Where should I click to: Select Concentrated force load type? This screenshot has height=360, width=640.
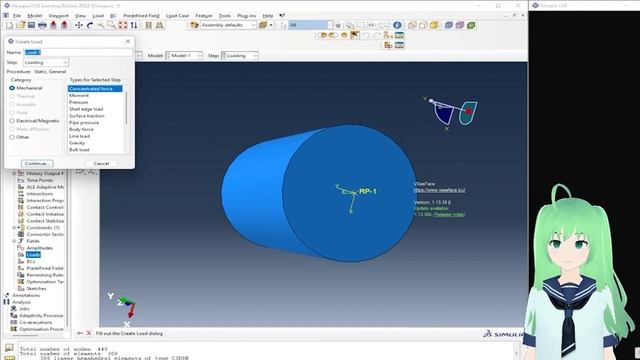click(x=95, y=89)
